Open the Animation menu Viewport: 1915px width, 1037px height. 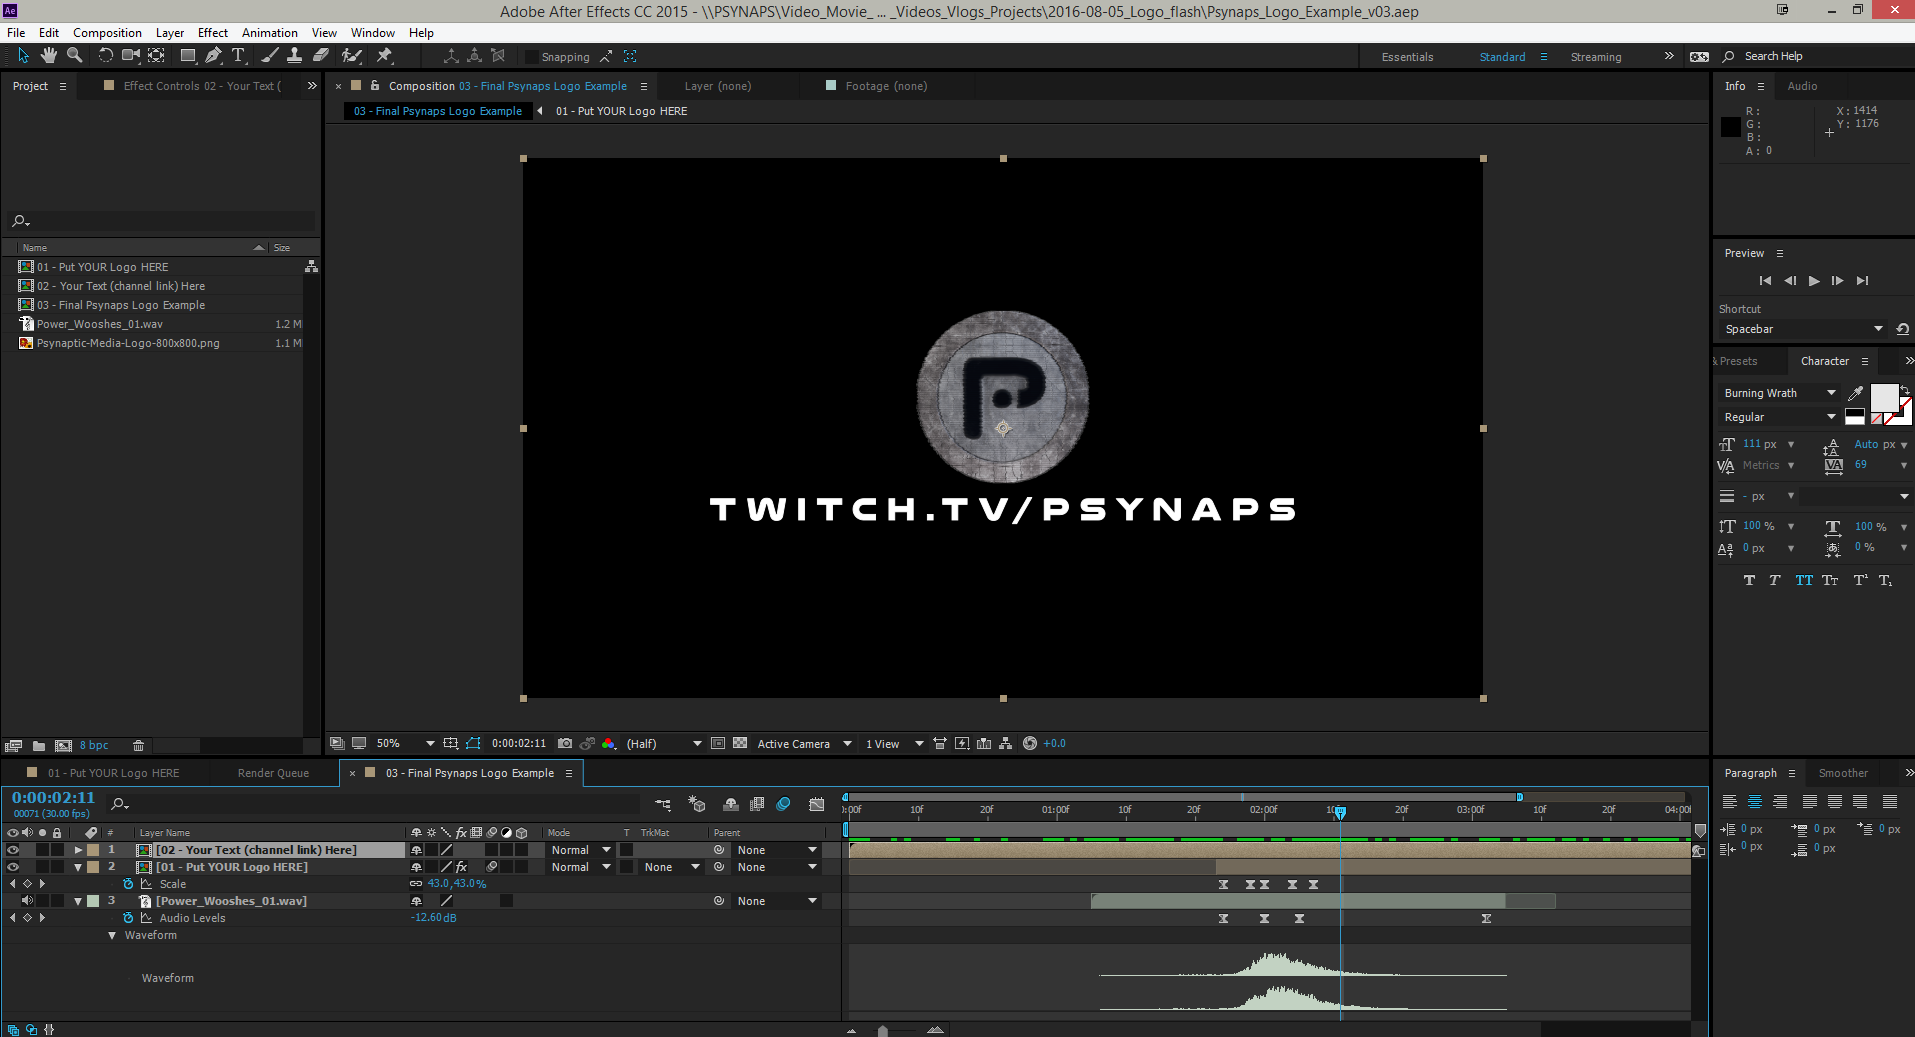click(269, 33)
